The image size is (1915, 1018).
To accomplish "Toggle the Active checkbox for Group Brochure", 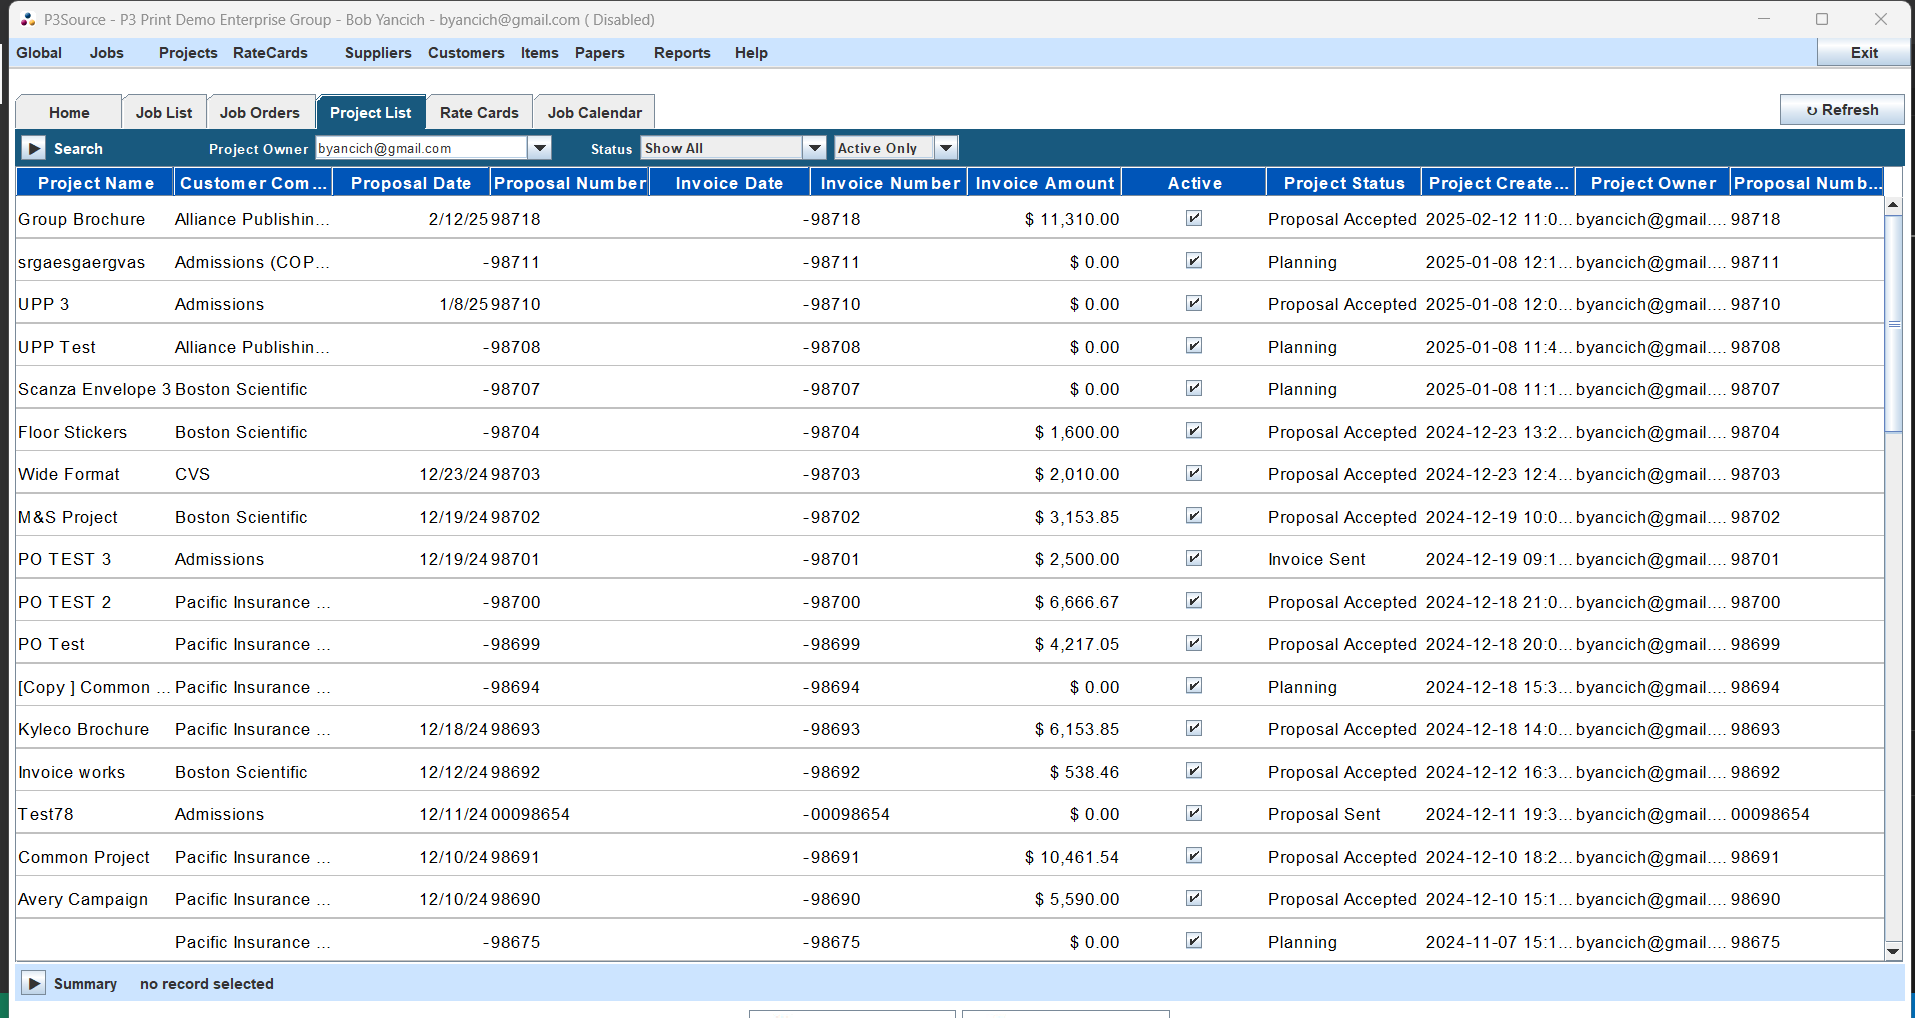I will tap(1193, 218).
